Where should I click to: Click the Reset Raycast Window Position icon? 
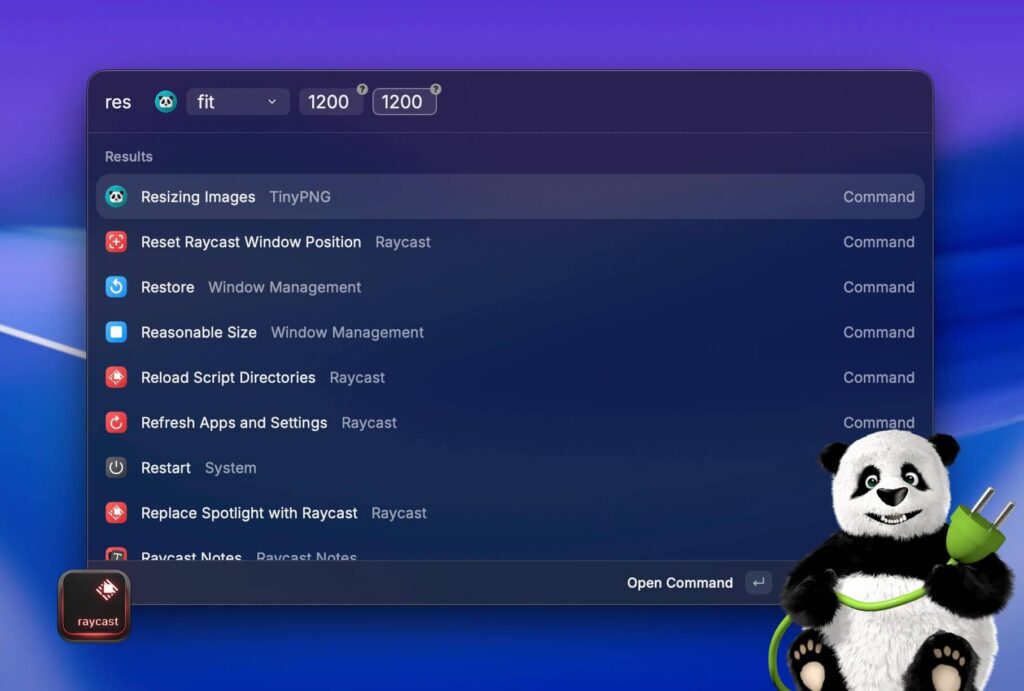click(x=116, y=242)
